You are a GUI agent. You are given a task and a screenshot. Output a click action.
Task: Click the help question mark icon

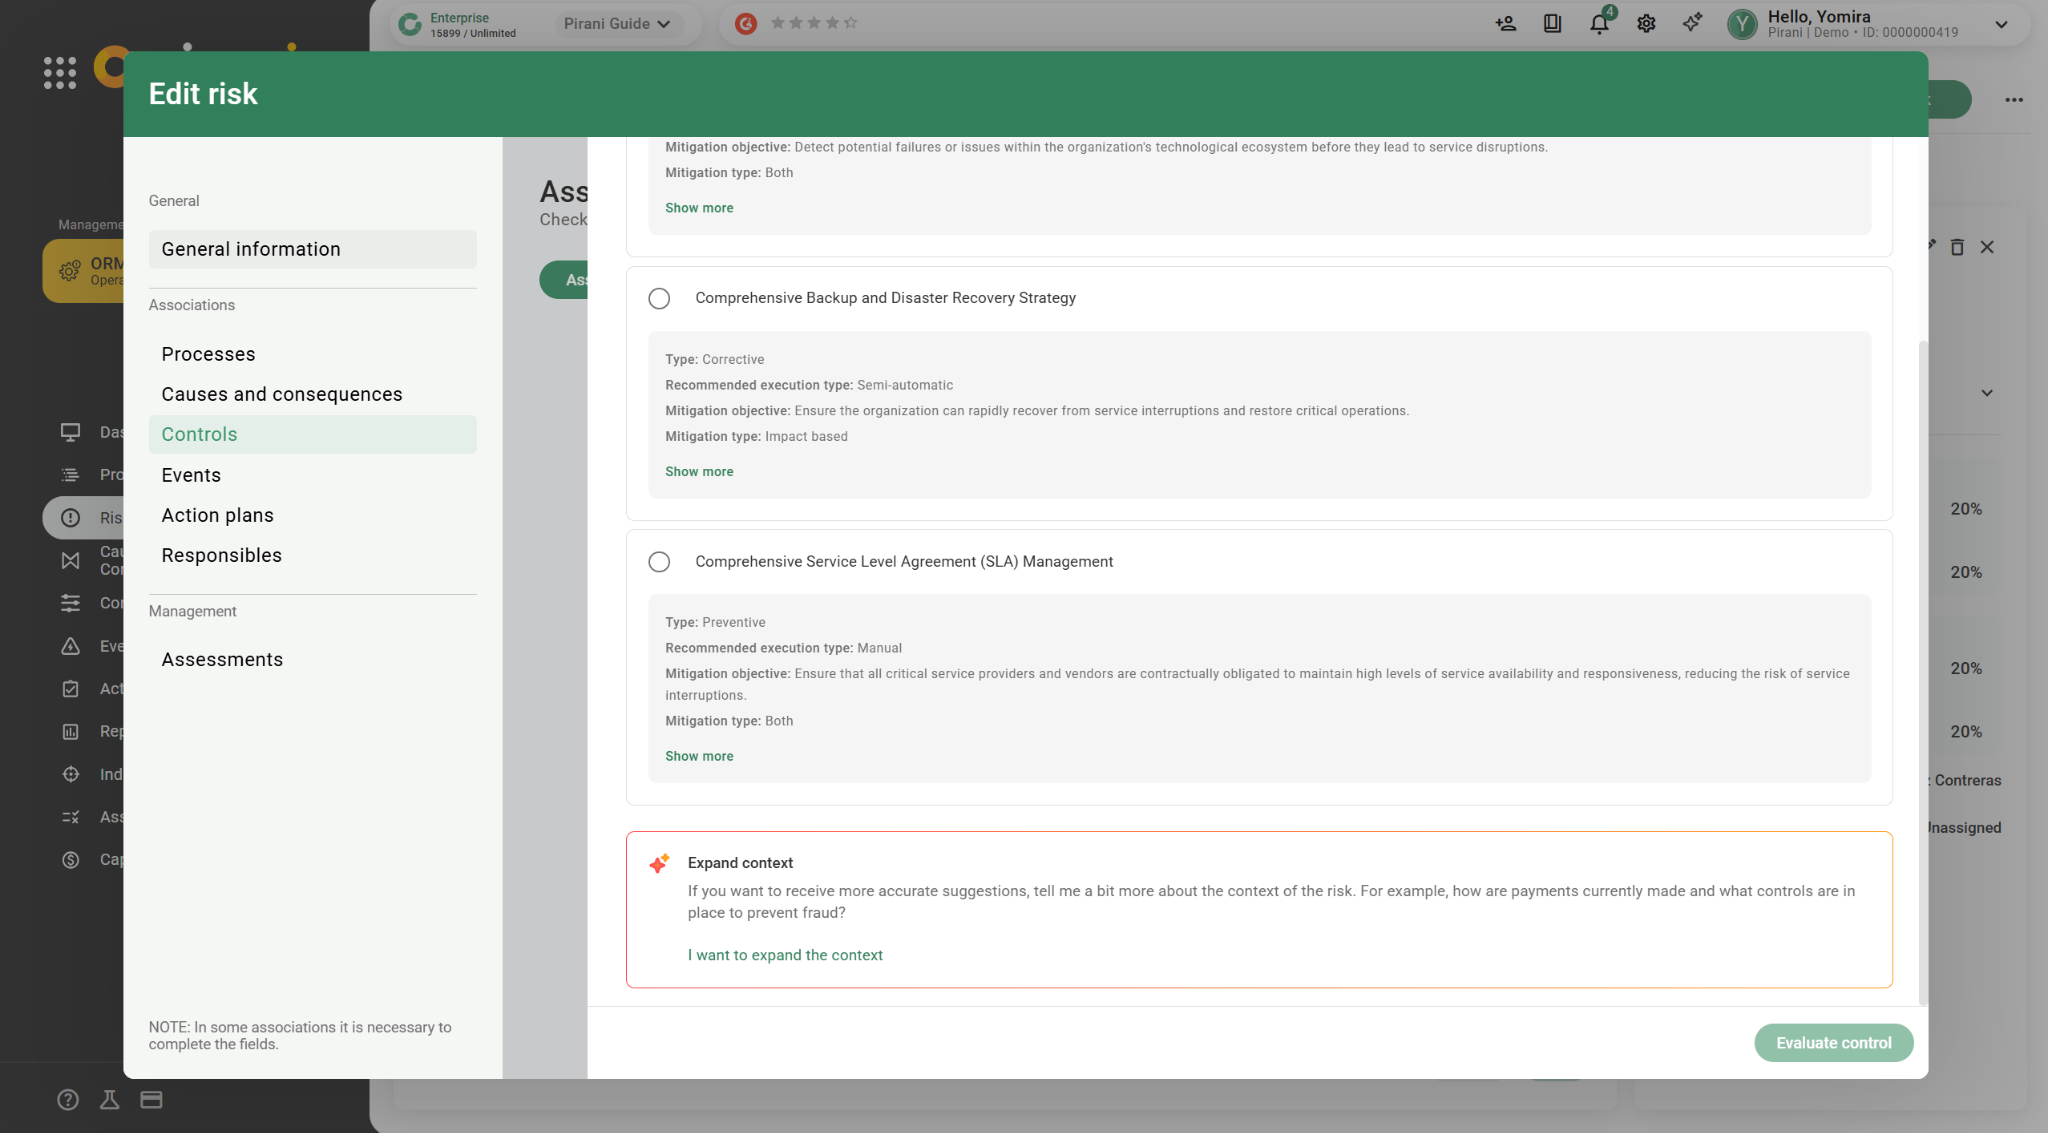coord(68,1100)
